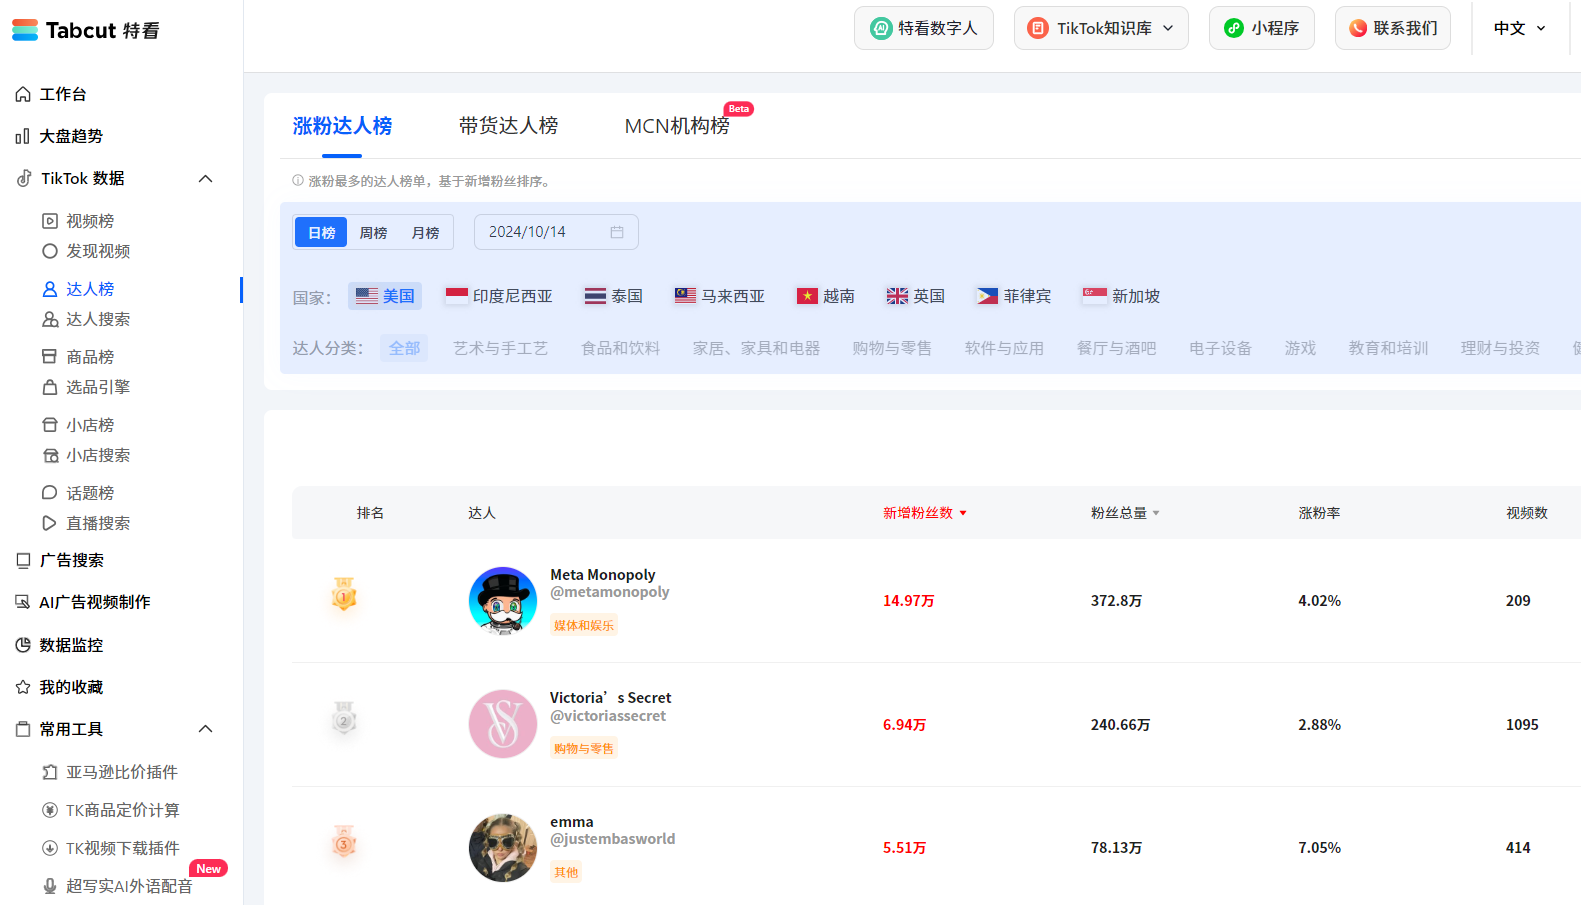Click the 媒体和娱乐 tag
The width and height of the screenshot is (1581, 905).
click(584, 625)
